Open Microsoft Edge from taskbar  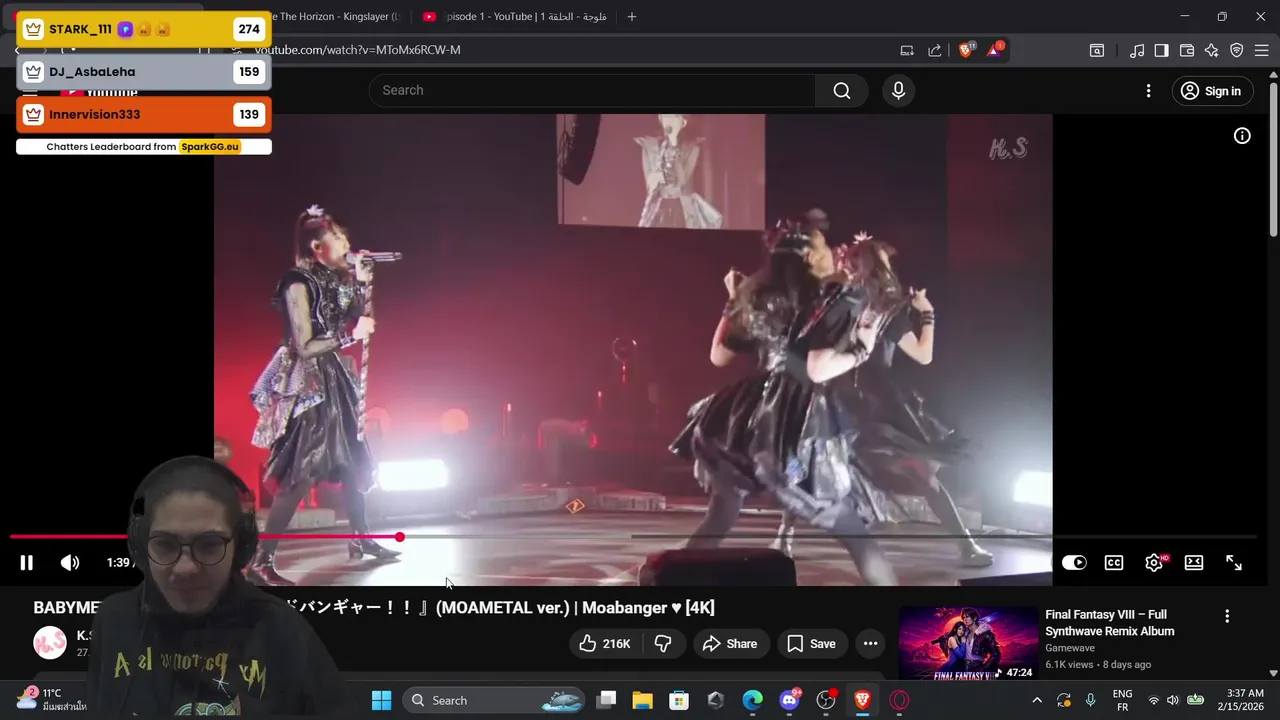tap(753, 700)
